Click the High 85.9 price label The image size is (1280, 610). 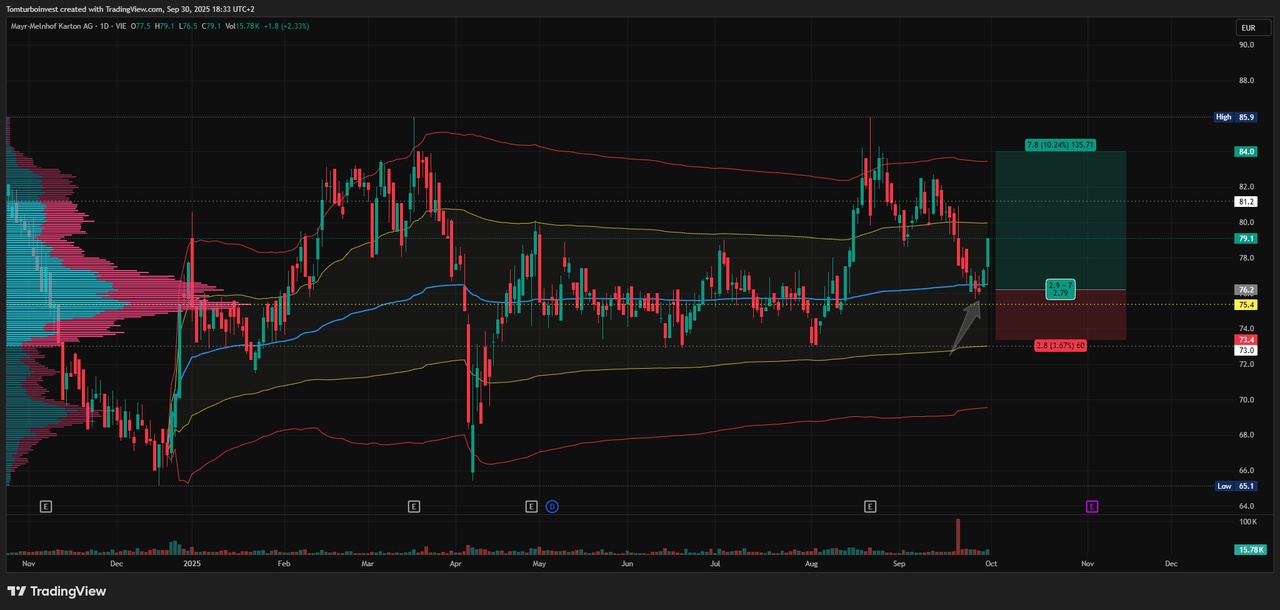tap(1235, 117)
